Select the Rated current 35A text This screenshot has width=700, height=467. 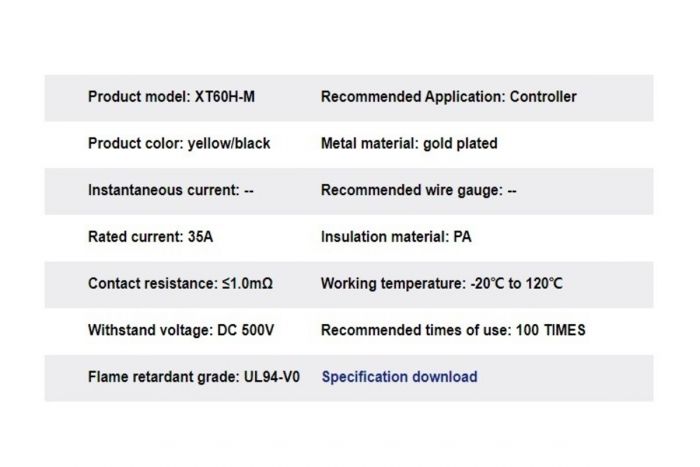pos(150,237)
